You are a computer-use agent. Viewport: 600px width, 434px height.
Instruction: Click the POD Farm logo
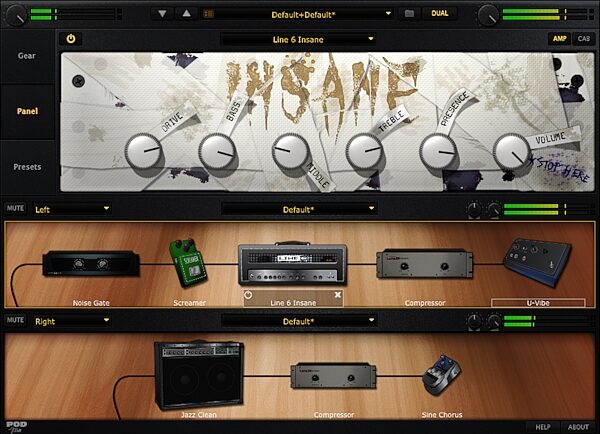pyautogui.click(x=16, y=427)
